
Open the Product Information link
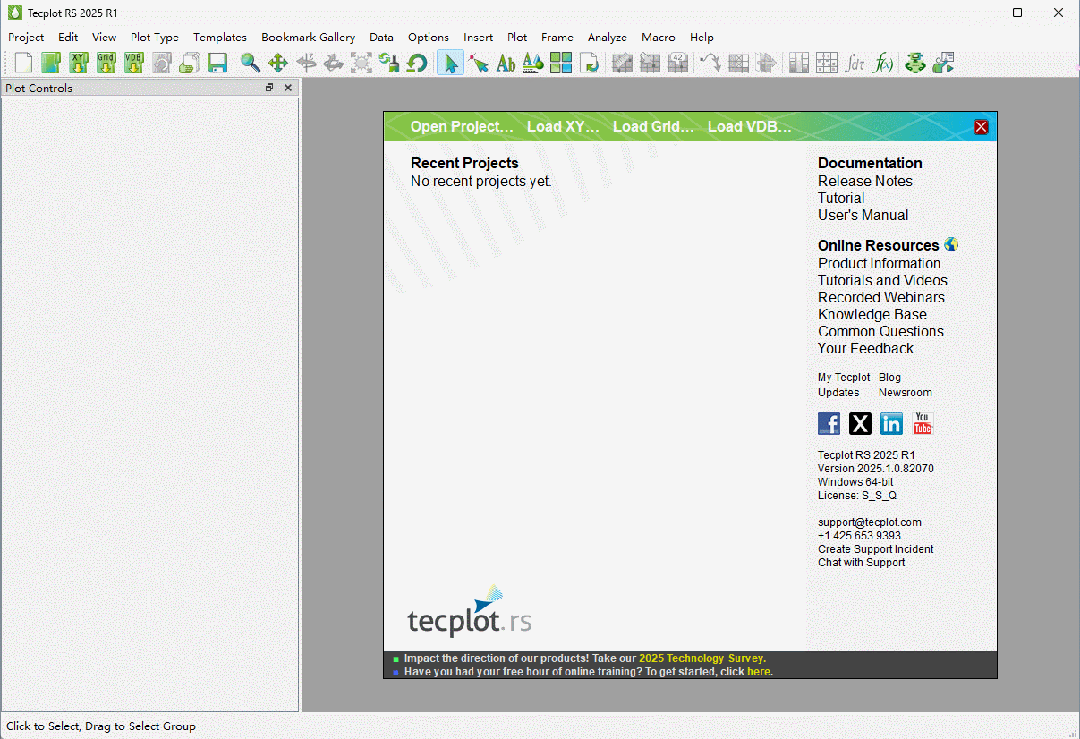point(879,263)
